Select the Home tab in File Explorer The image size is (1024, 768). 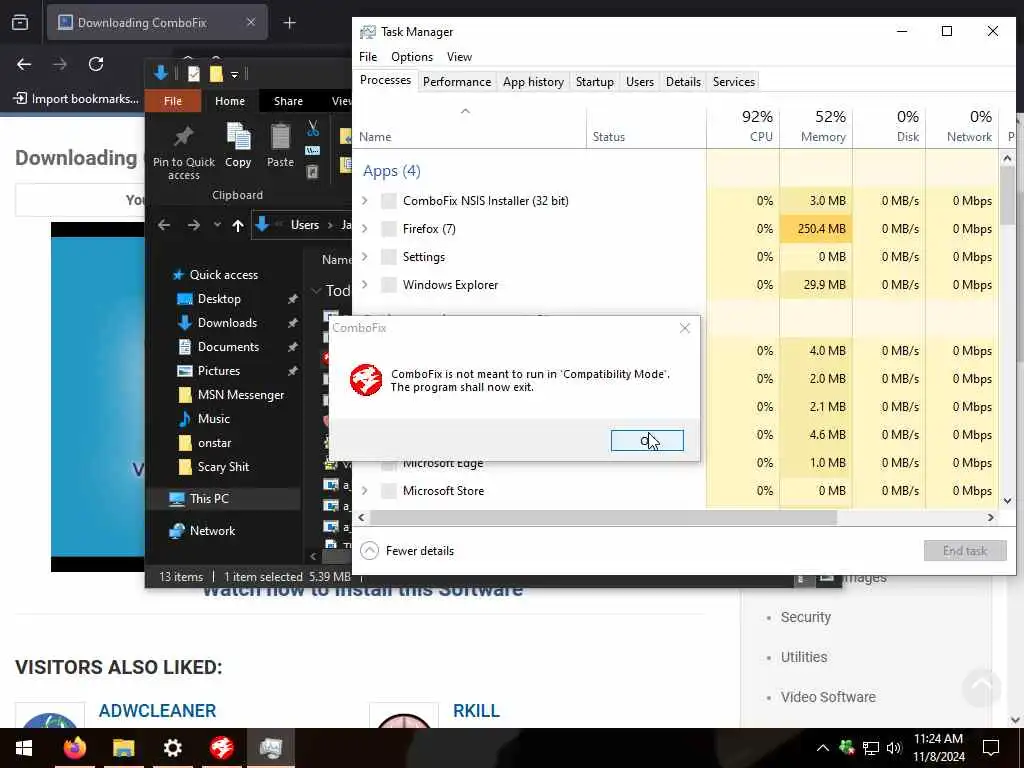click(x=230, y=101)
